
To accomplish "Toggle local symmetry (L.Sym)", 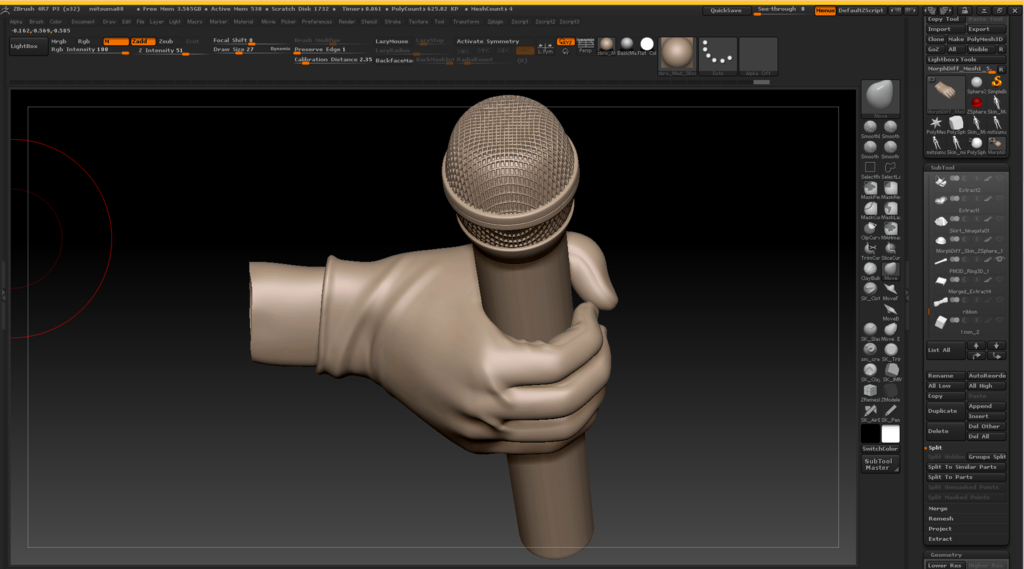I will point(545,48).
